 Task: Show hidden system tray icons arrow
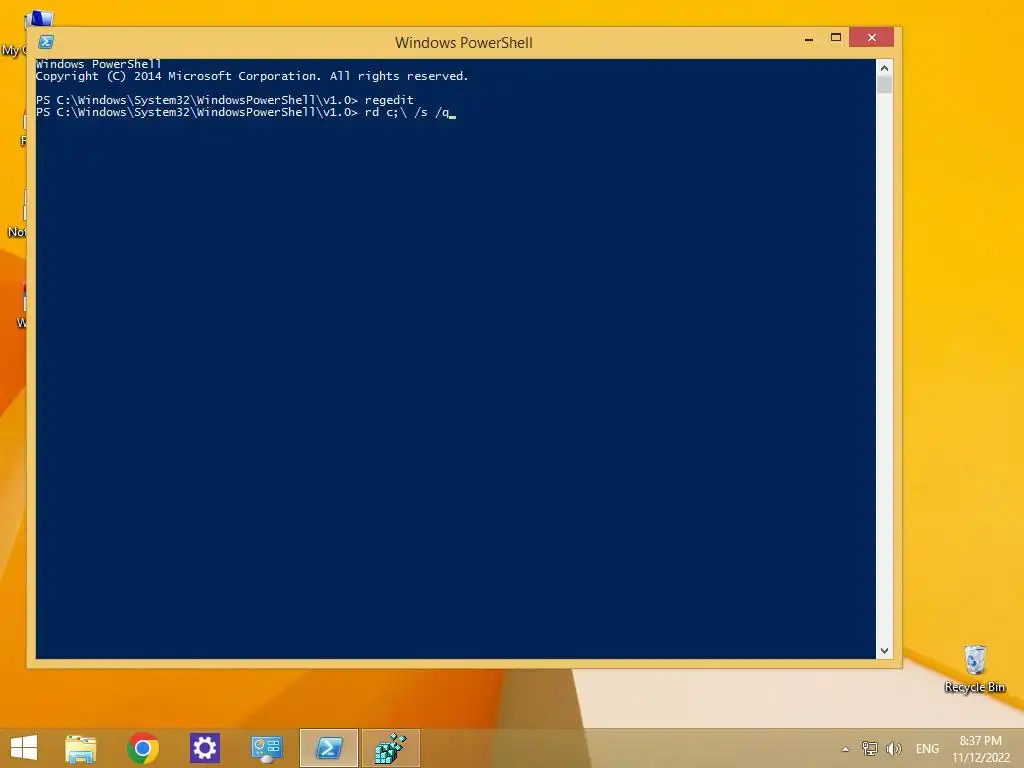845,749
